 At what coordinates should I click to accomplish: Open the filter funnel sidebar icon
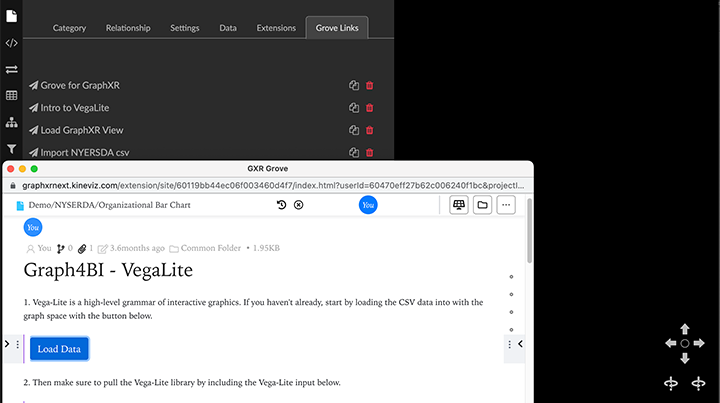(11, 148)
